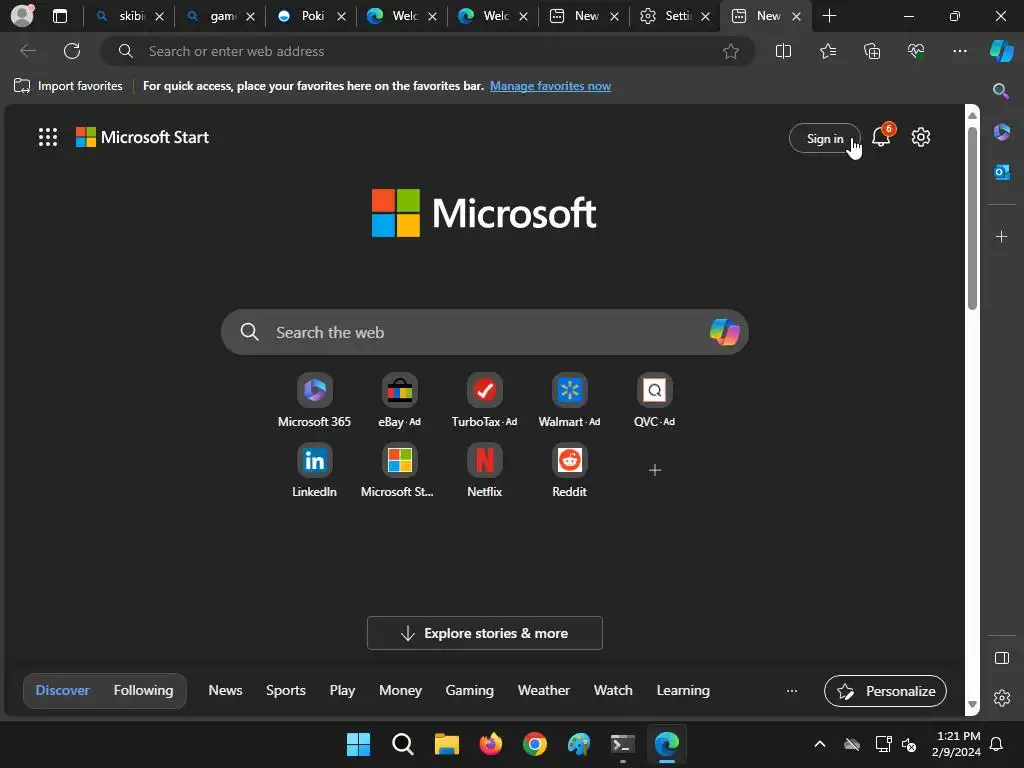This screenshot has width=1024, height=768.
Task: Launch Firefox from the taskbar
Action: 490,744
